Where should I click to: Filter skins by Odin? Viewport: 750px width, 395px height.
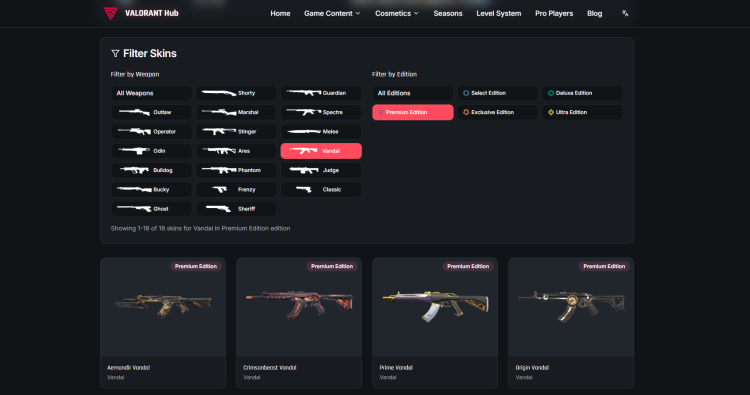152,151
